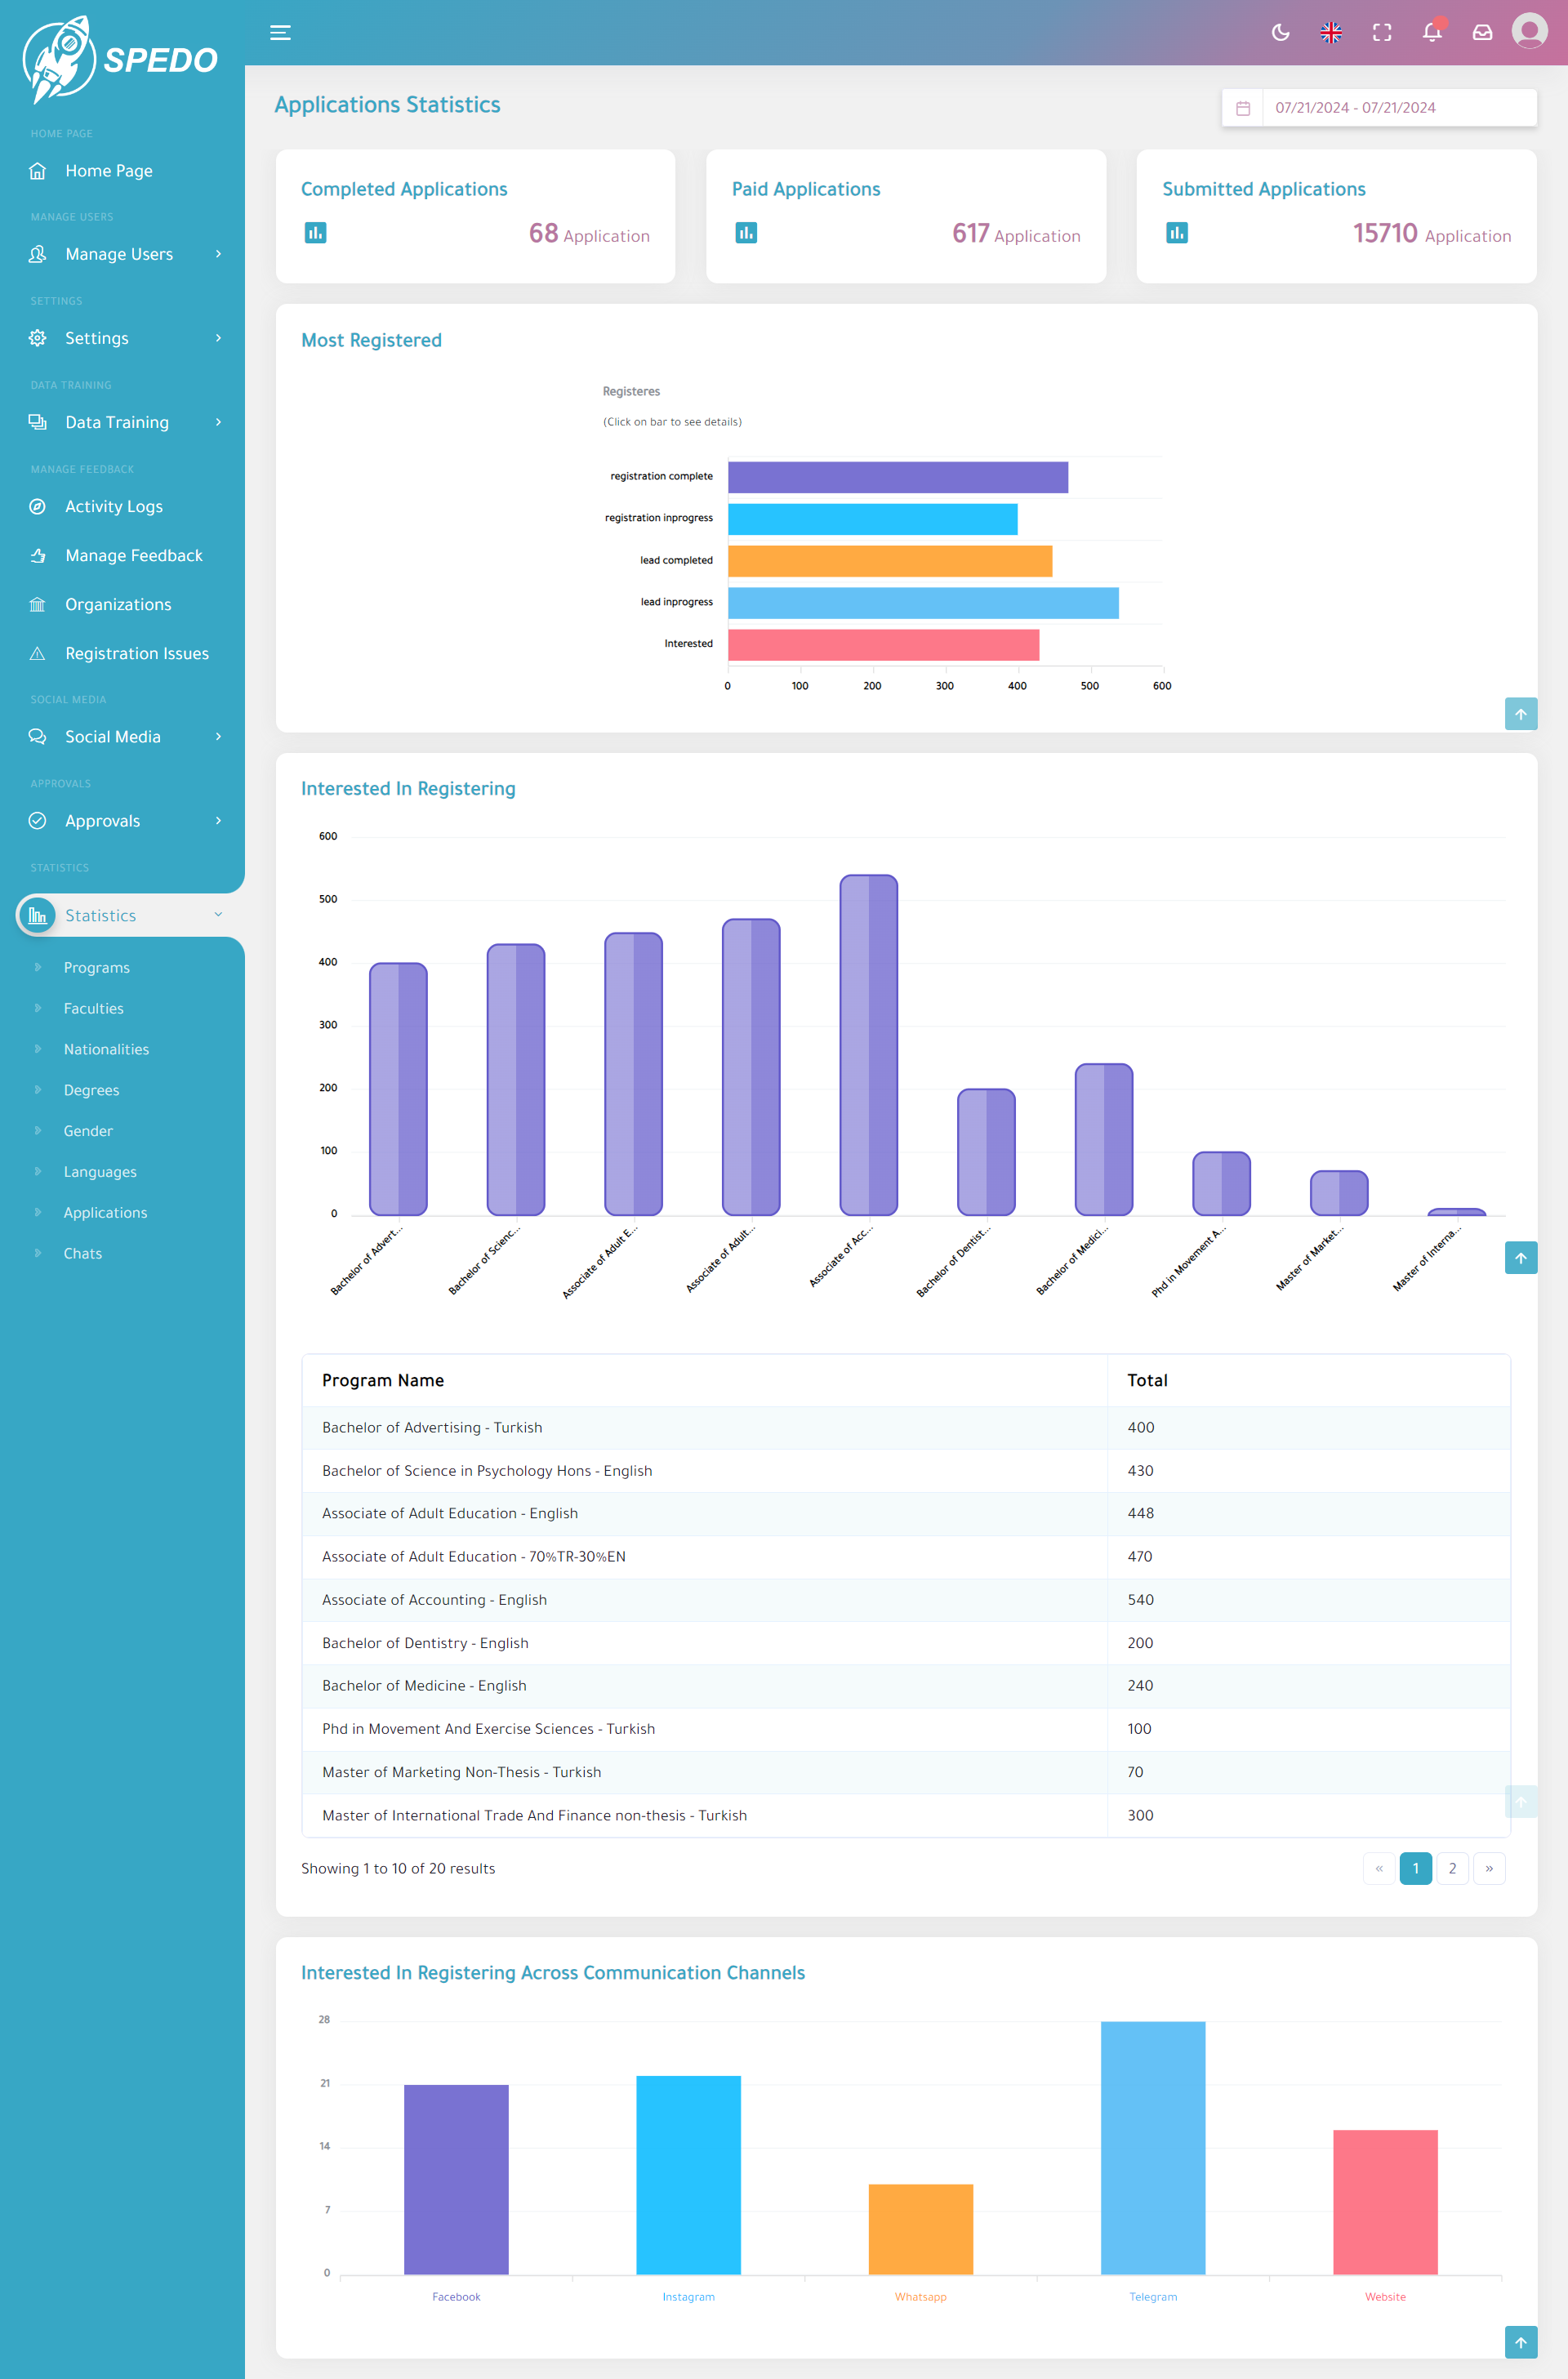Open the date range picker field

(x=1379, y=108)
